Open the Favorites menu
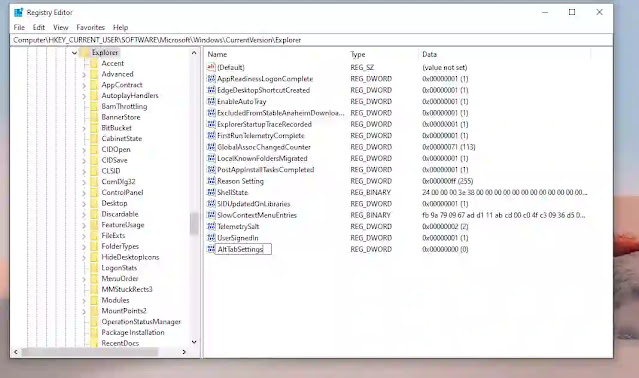The image size is (639, 378). click(x=90, y=27)
